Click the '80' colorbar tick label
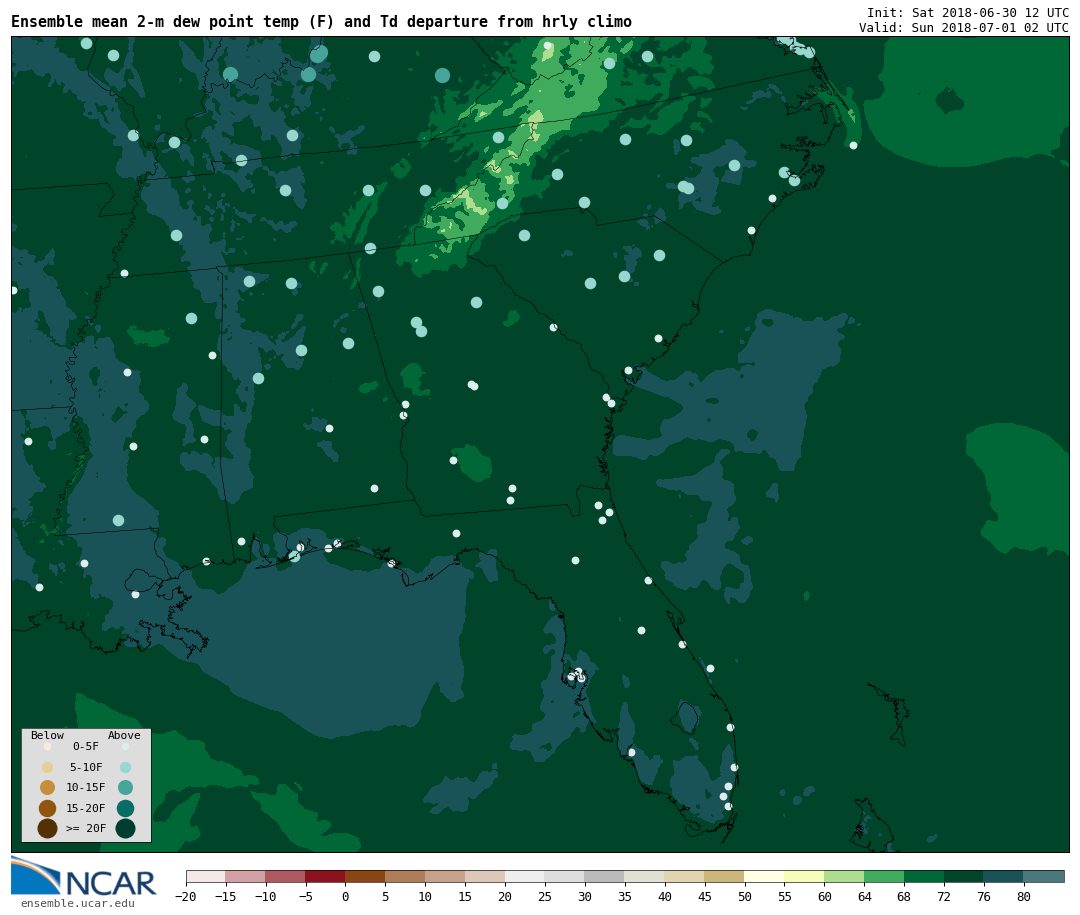The height and width of the screenshot is (915, 1080). tap(1025, 896)
